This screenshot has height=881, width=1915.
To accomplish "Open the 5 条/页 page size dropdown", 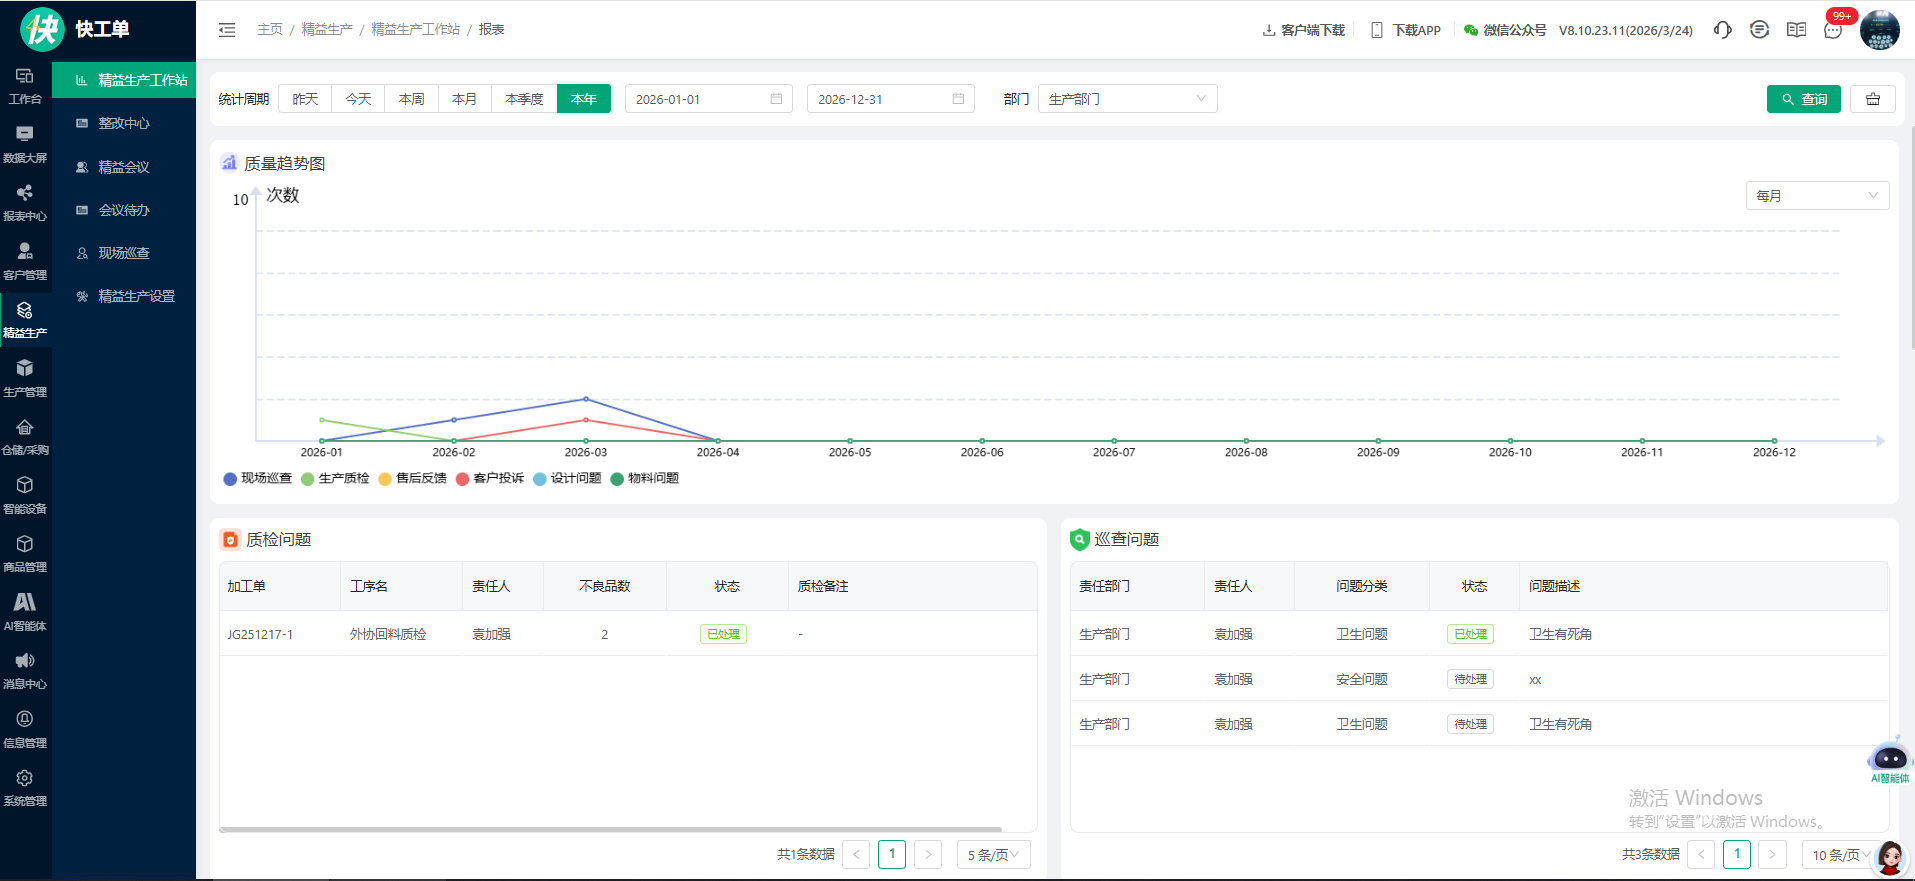I will coord(993,855).
